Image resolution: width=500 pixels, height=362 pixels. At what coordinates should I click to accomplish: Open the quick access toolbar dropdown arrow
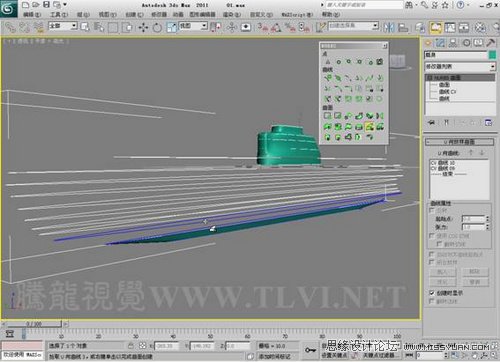[65, 5]
